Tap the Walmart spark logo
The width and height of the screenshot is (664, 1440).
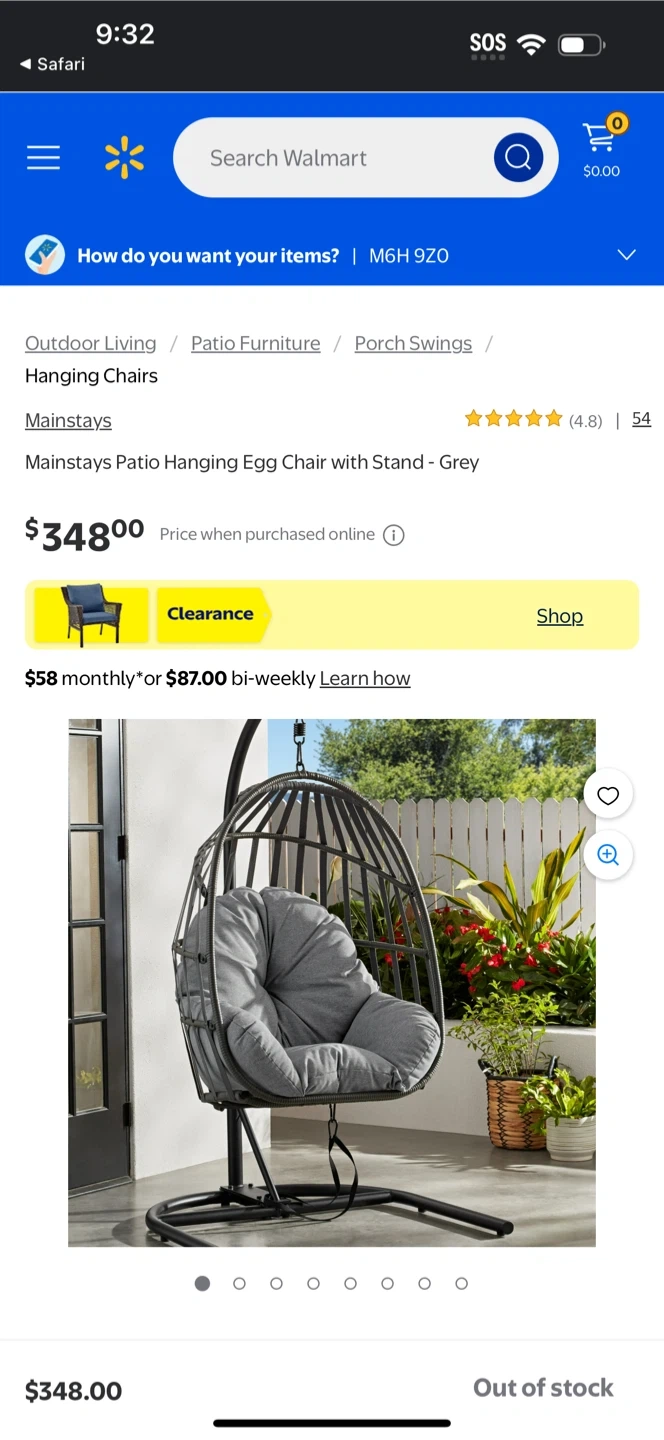click(125, 158)
